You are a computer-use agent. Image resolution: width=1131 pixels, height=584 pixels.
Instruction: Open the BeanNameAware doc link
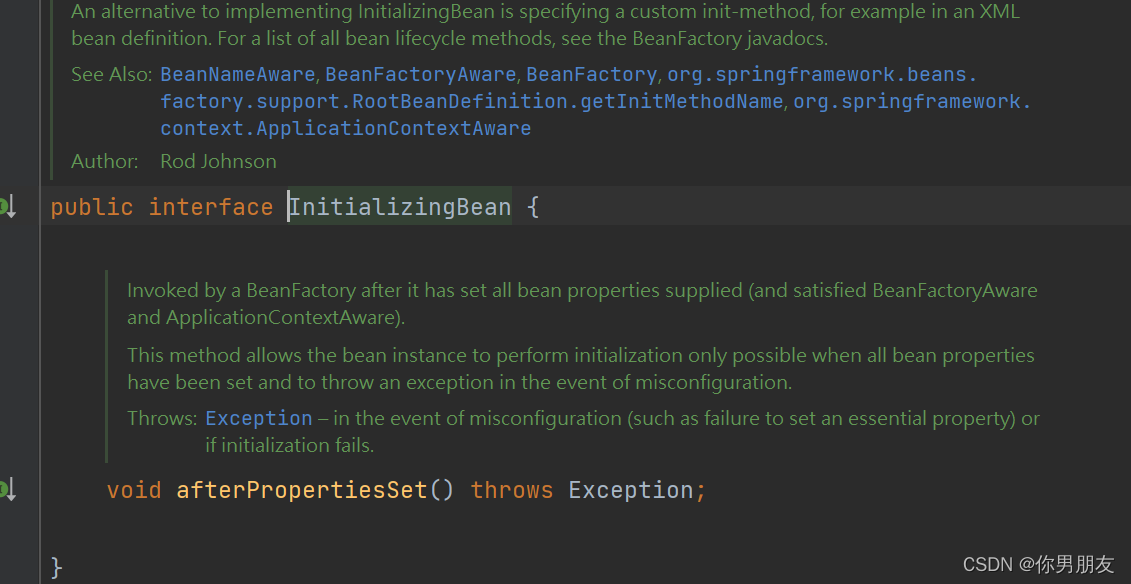tap(237, 74)
